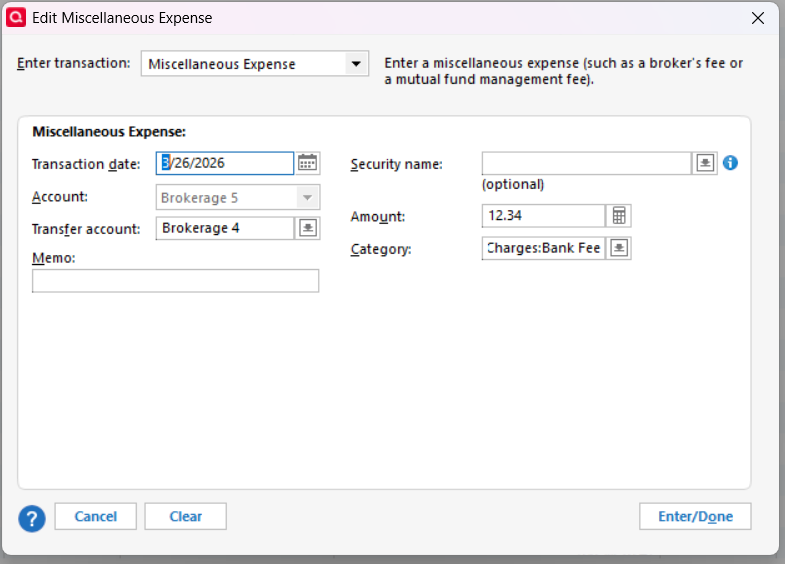Open the Transfer account list button

pos(307,228)
